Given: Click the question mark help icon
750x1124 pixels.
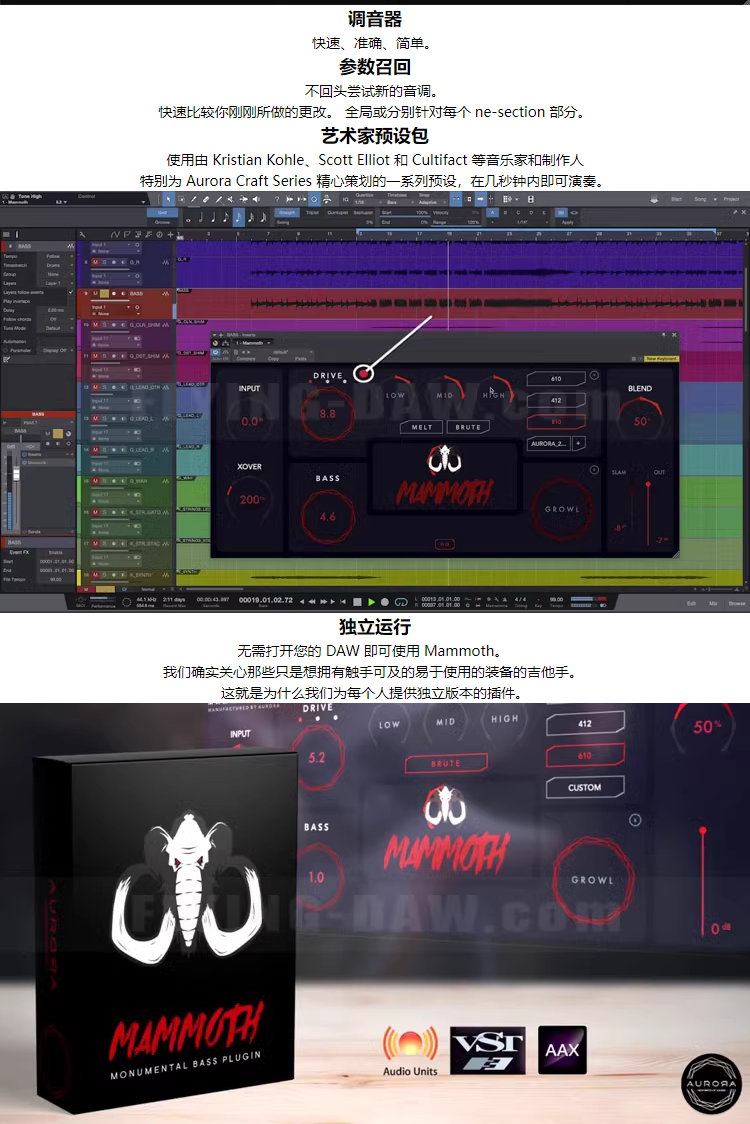Looking at the screenshot, I should point(277,199).
